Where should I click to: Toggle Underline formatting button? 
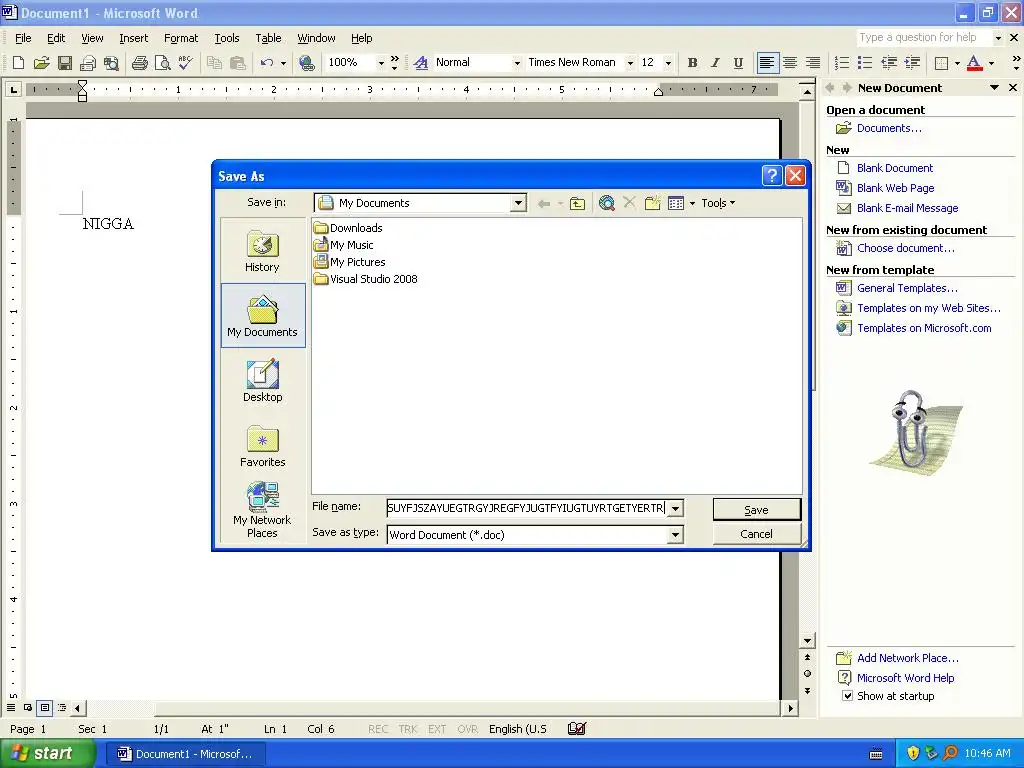tap(738, 63)
